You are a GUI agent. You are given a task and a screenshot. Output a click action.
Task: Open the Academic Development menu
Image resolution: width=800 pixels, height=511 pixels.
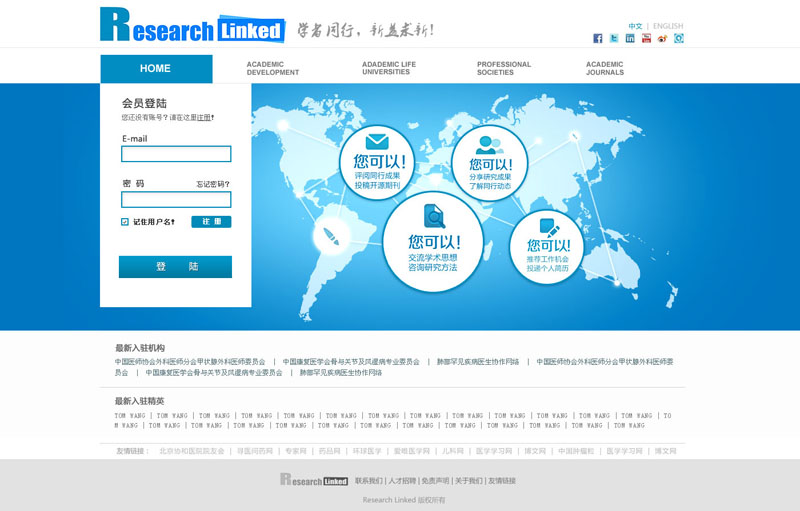coord(272,68)
